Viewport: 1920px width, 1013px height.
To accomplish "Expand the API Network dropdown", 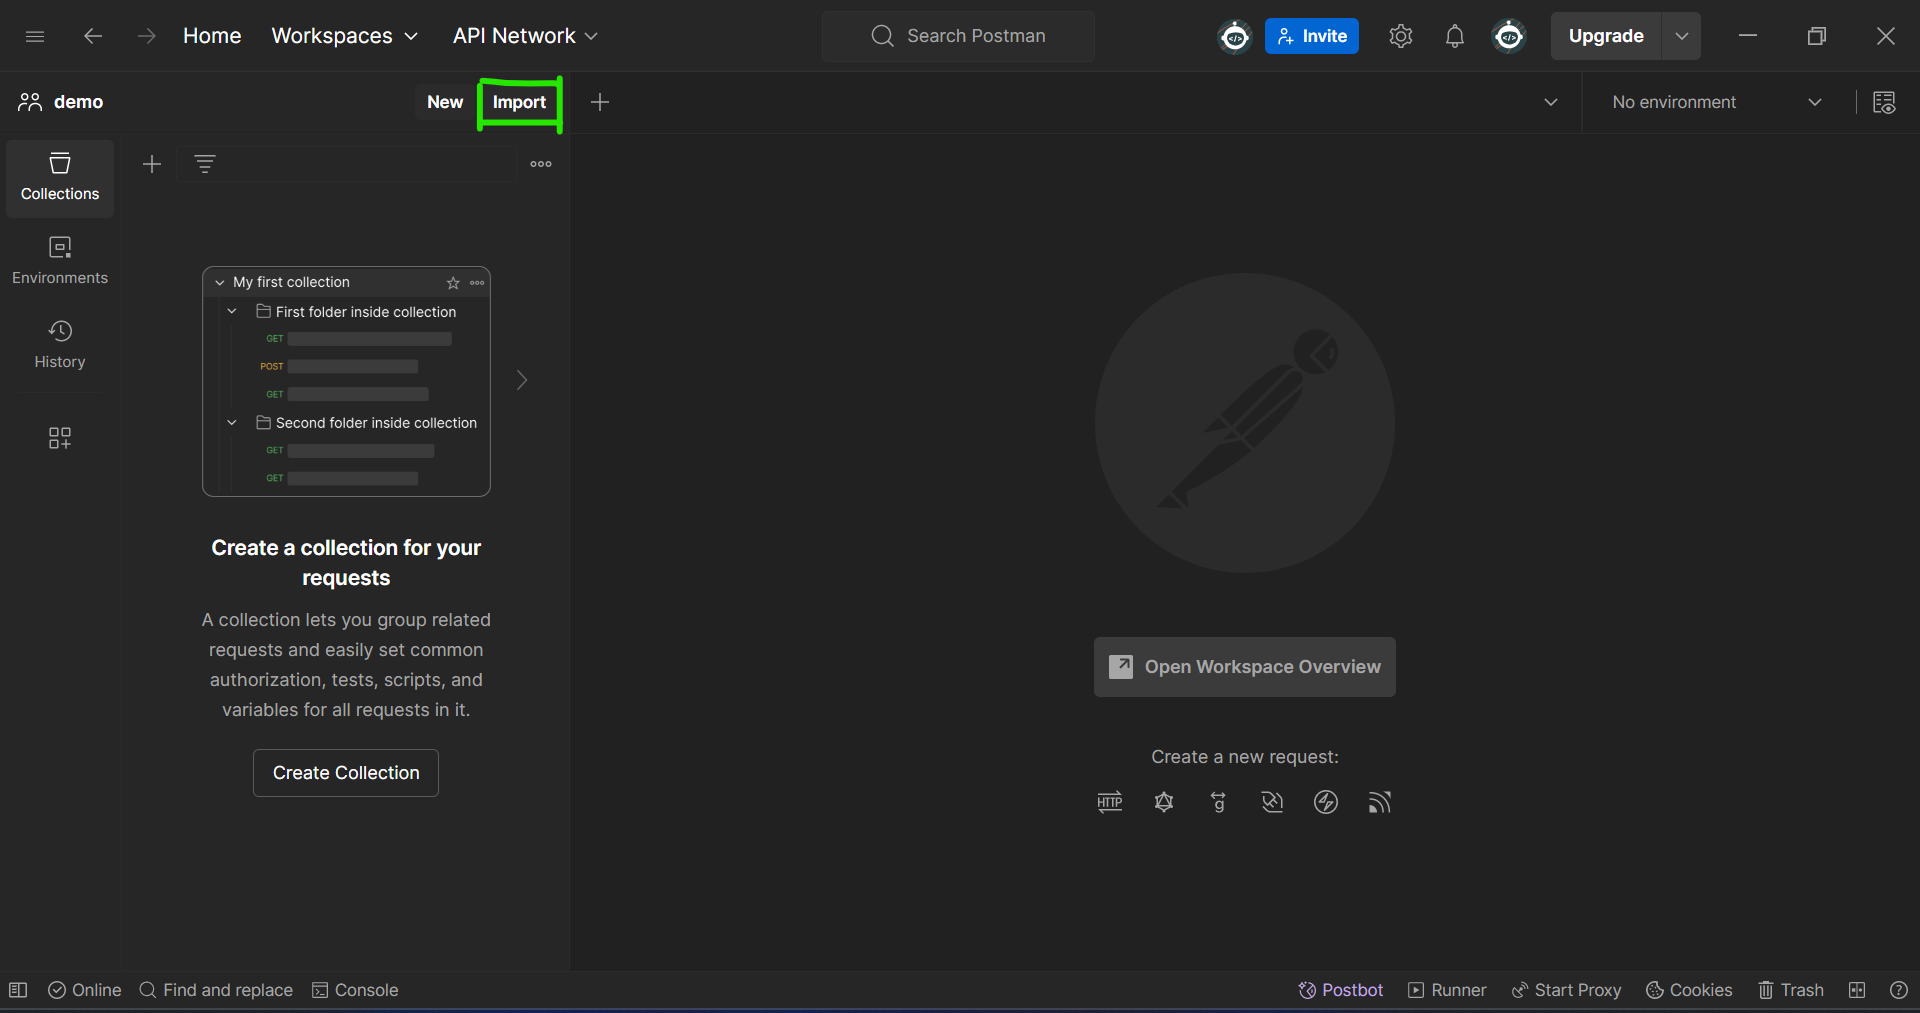I will 525,36.
